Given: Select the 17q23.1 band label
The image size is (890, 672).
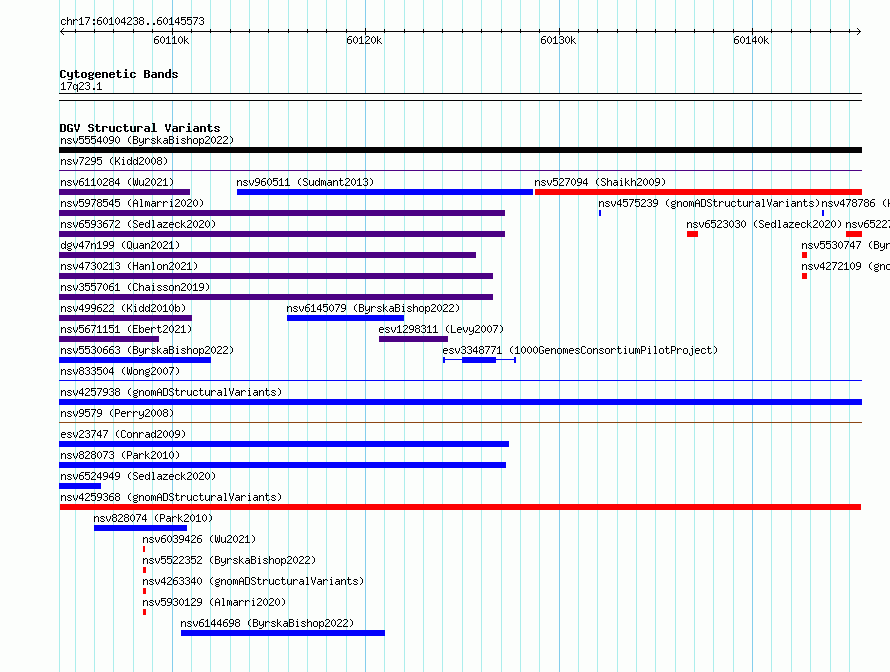Looking at the screenshot, I should coord(81,86).
